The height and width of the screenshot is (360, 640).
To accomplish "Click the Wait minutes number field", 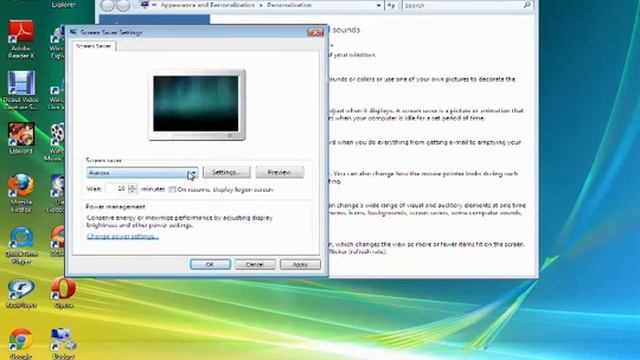I will (117, 189).
